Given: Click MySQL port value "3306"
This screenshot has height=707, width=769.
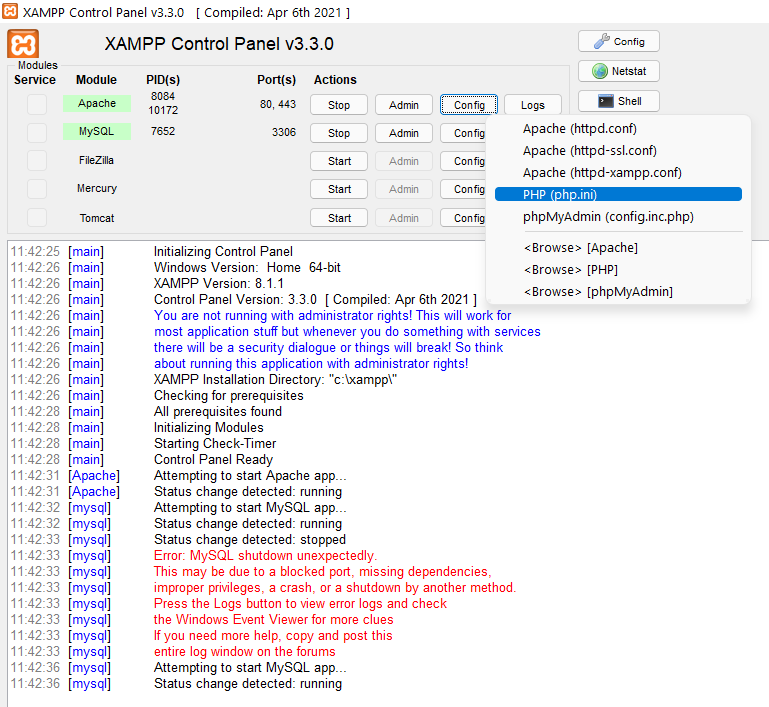Looking at the screenshot, I should click(x=284, y=132).
